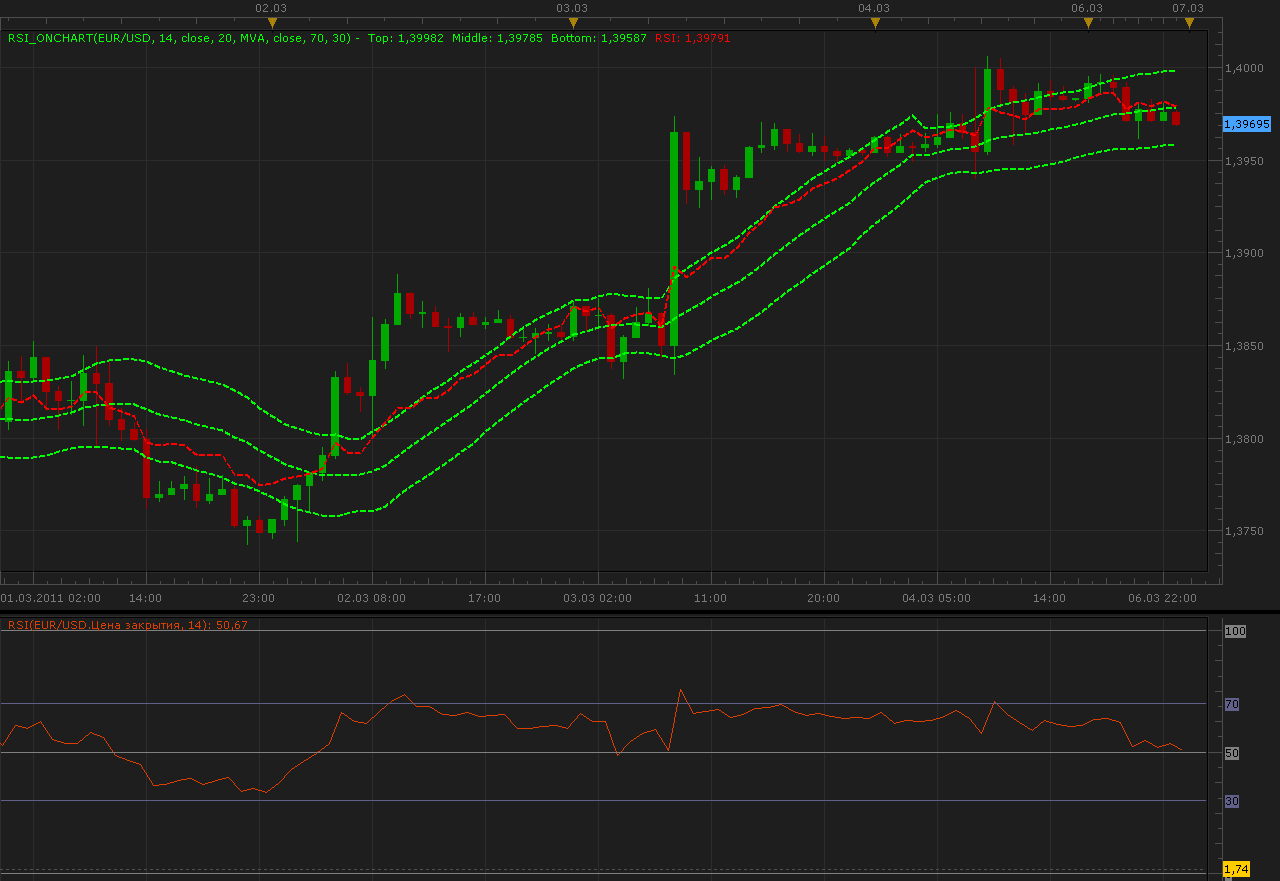This screenshot has height=881, width=1280.
Task: Click the '03.03 02:00' time axis label
Action: click(x=597, y=598)
